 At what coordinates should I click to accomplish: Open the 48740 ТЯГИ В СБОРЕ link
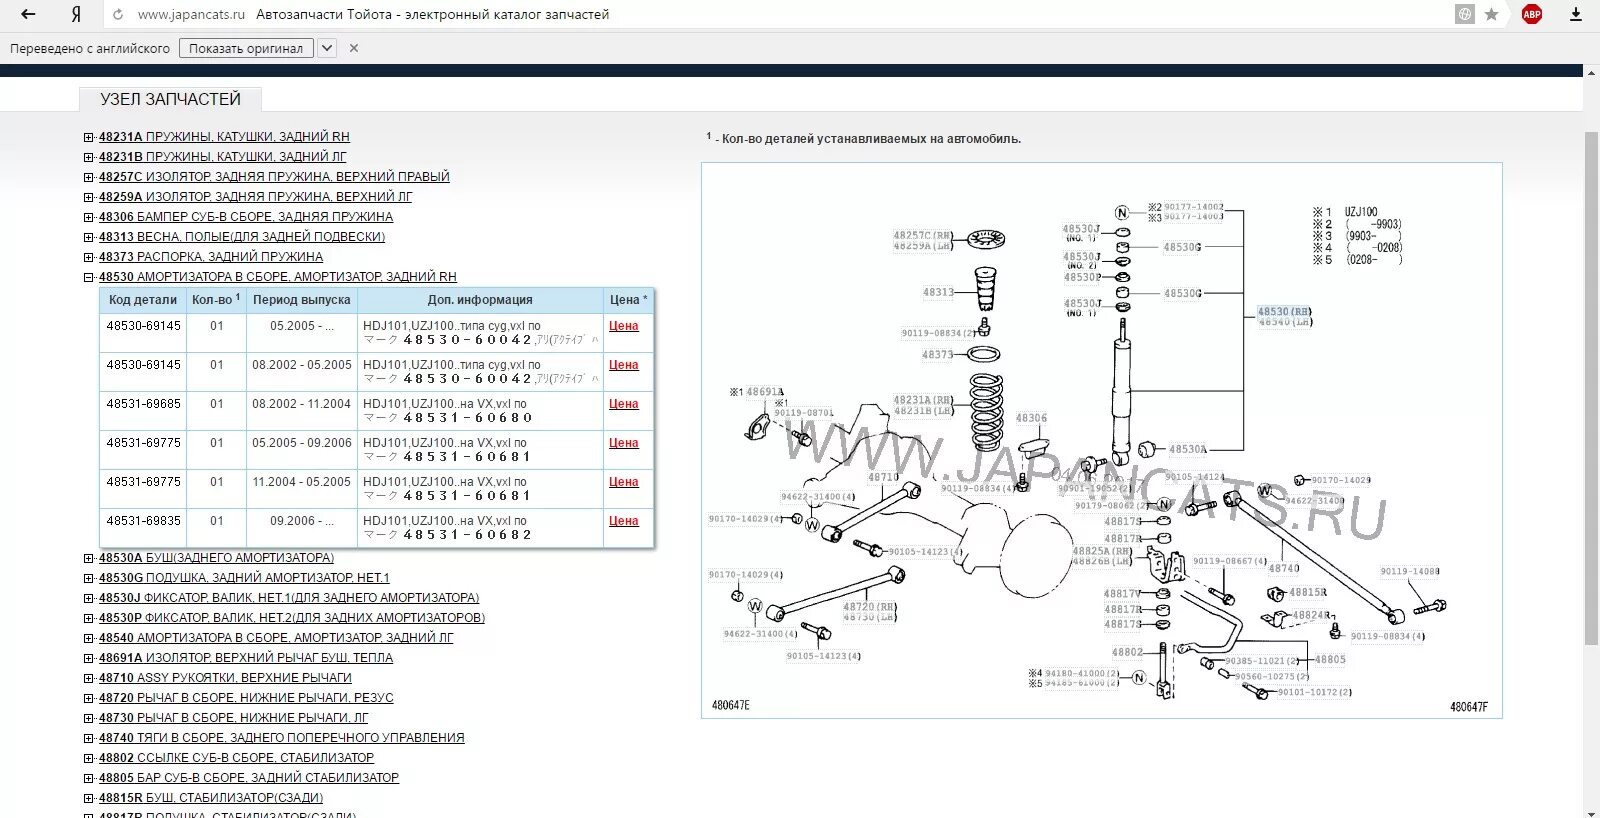click(282, 738)
